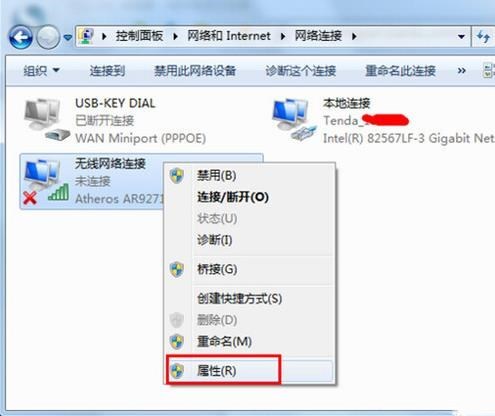This screenshot has width=495, height=416.
Task: Expand the arrow after 网络连接 breadcrumb
Action: 354,36
